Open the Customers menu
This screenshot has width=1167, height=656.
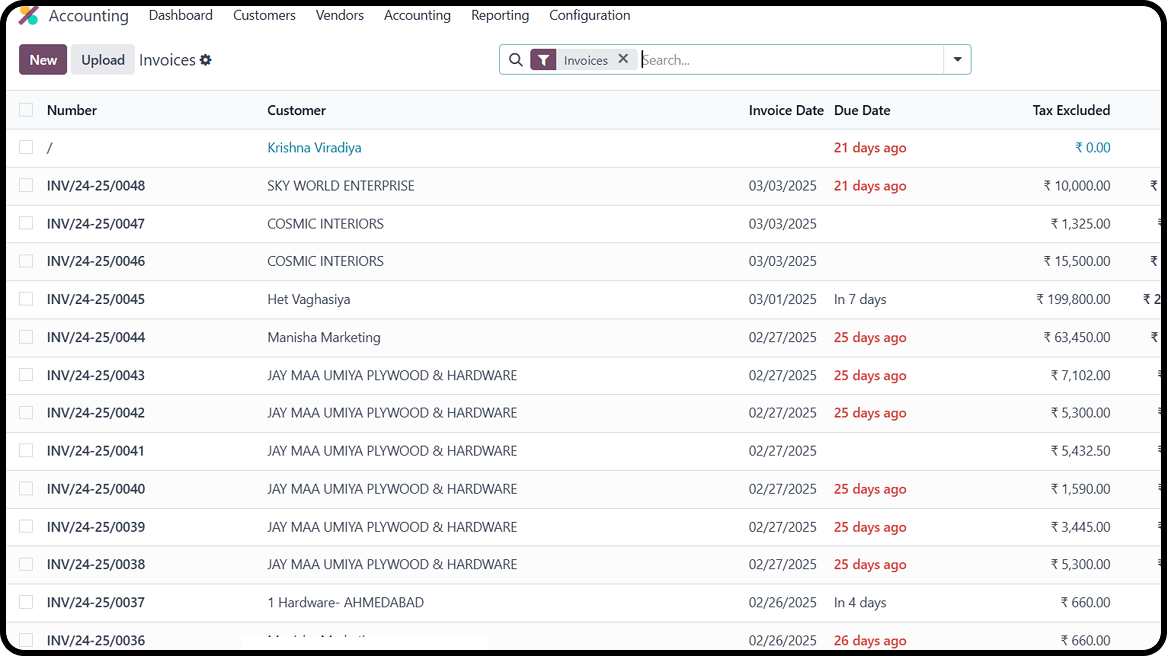(x=264, y=15)
